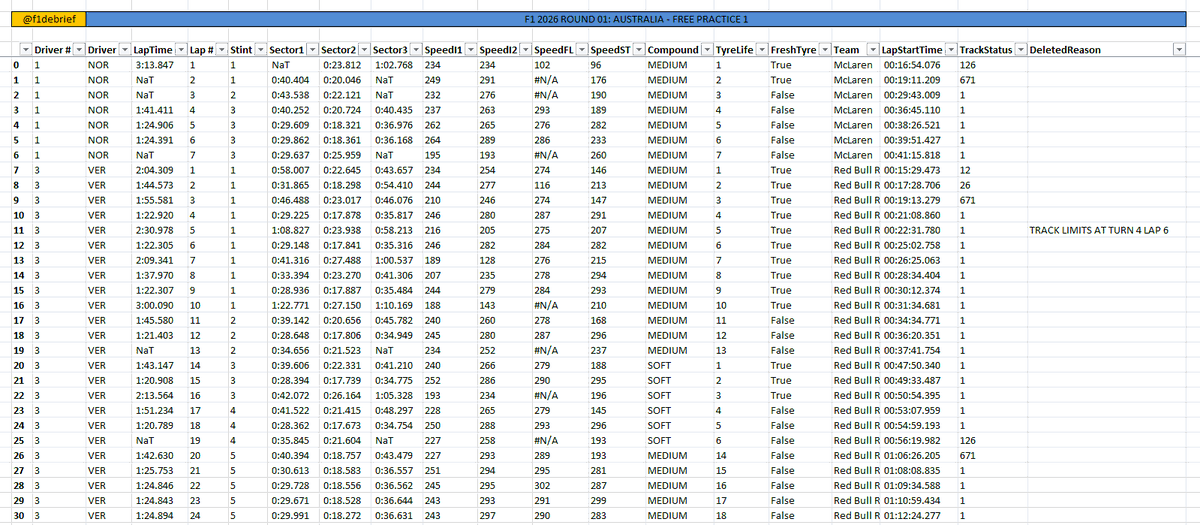Image resolution: width=1200 pixels, height=525 pixels.
Task: Select the LapTime cell 3:00.090
Action: (159, 306)
